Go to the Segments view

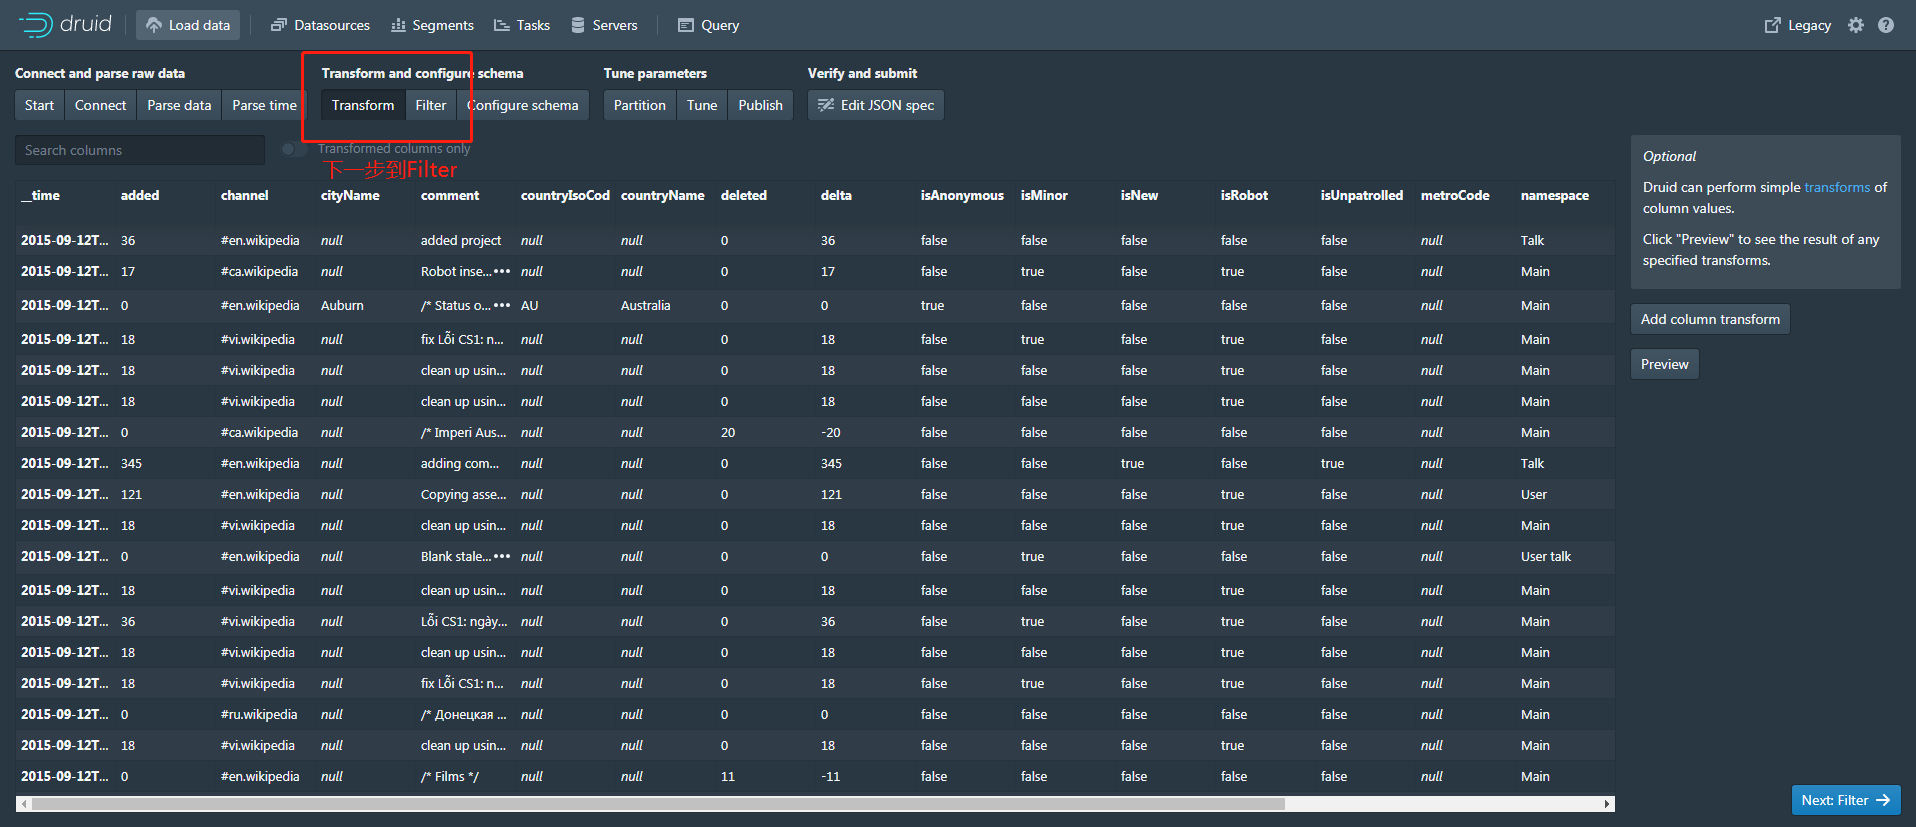(432, 25)
